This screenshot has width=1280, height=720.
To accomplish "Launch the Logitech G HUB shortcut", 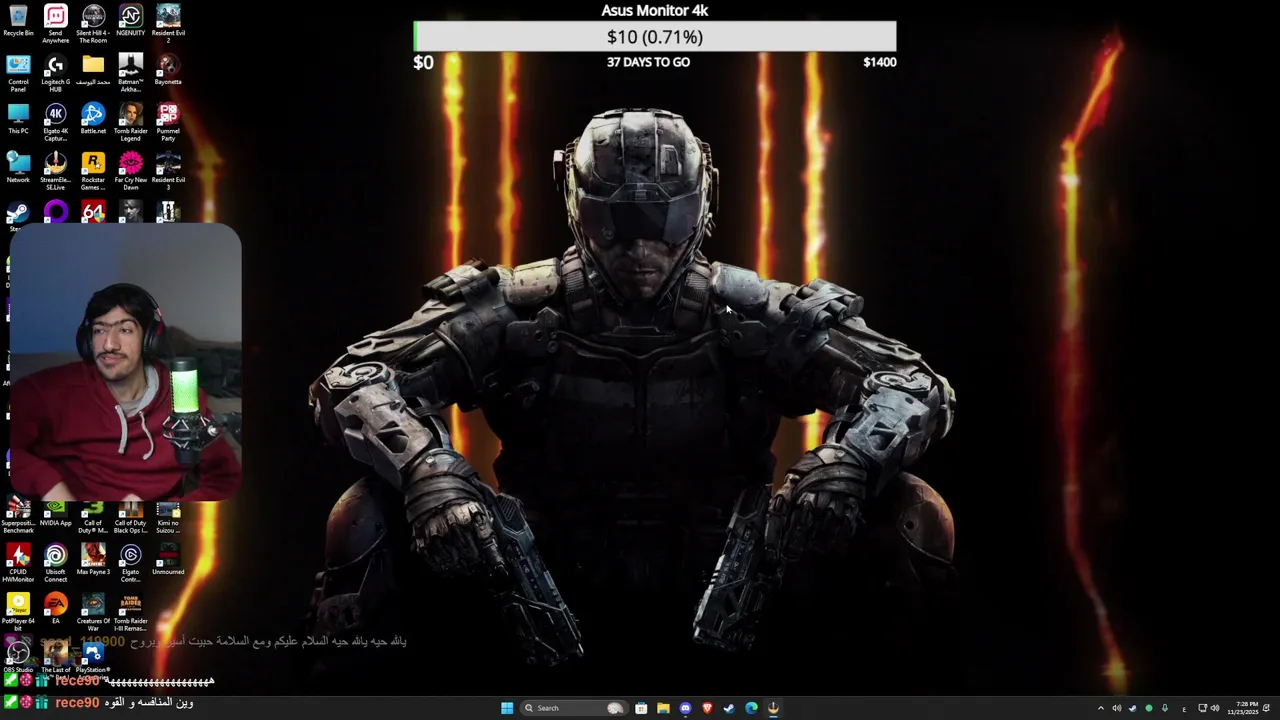I will (56, 73).
